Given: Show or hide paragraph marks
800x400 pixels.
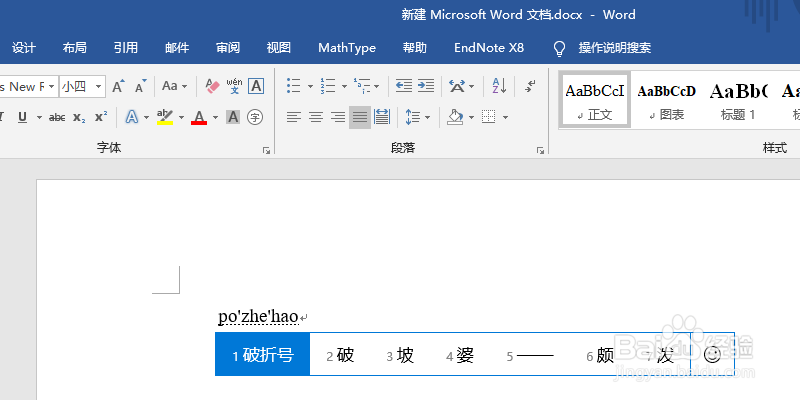Looking at the screenshot, I should pyautogui.click(x=530, y=86).
